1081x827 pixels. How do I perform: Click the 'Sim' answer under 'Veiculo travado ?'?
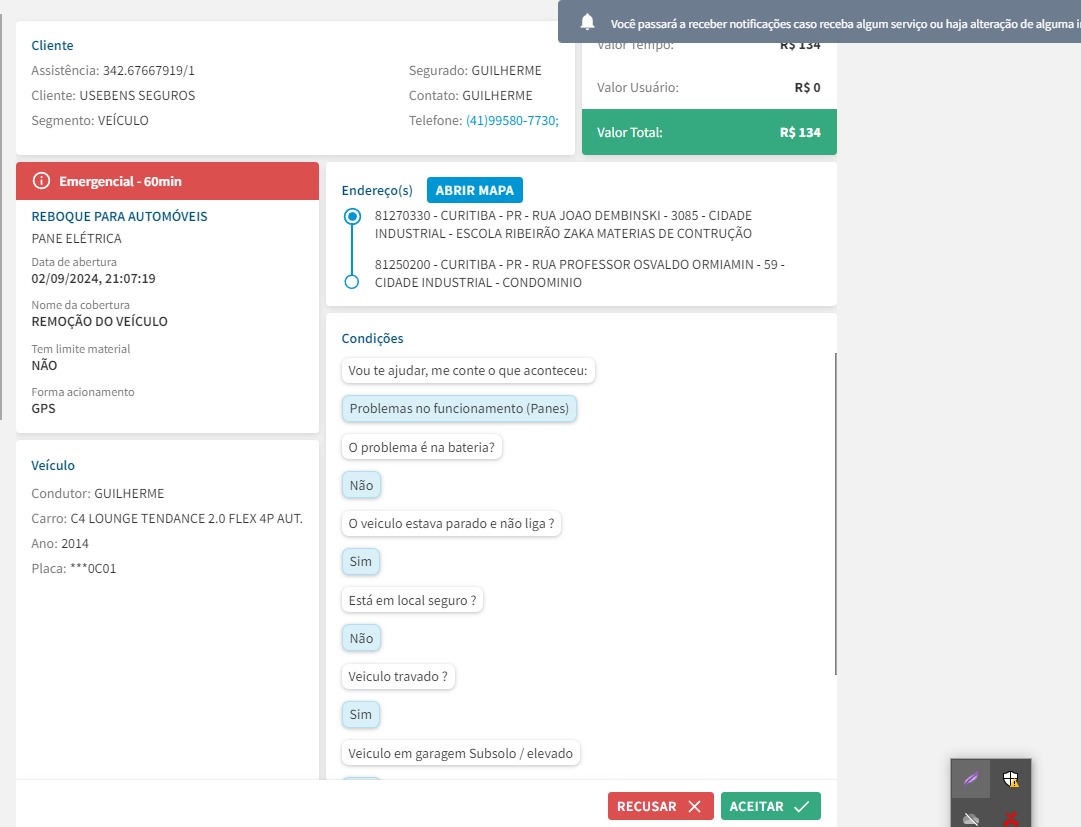point(361,714)
